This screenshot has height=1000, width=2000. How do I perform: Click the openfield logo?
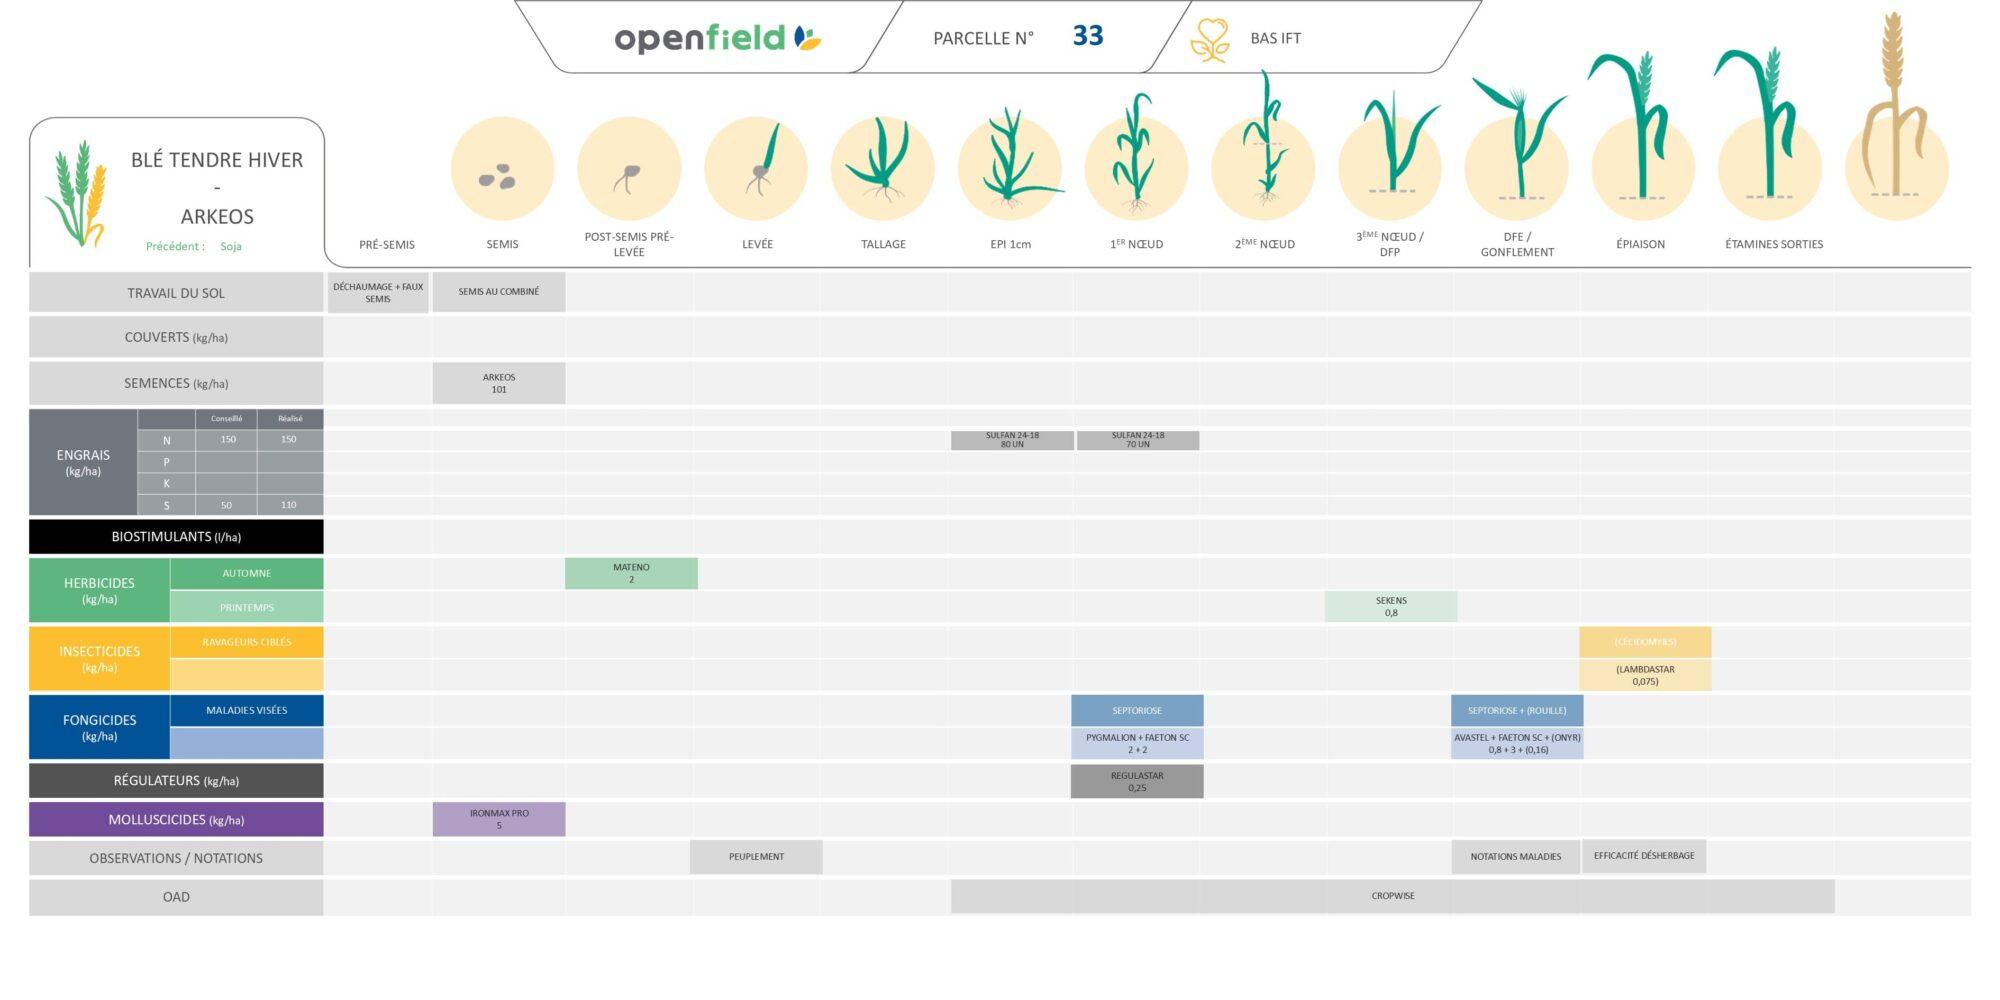coord(717,38)
